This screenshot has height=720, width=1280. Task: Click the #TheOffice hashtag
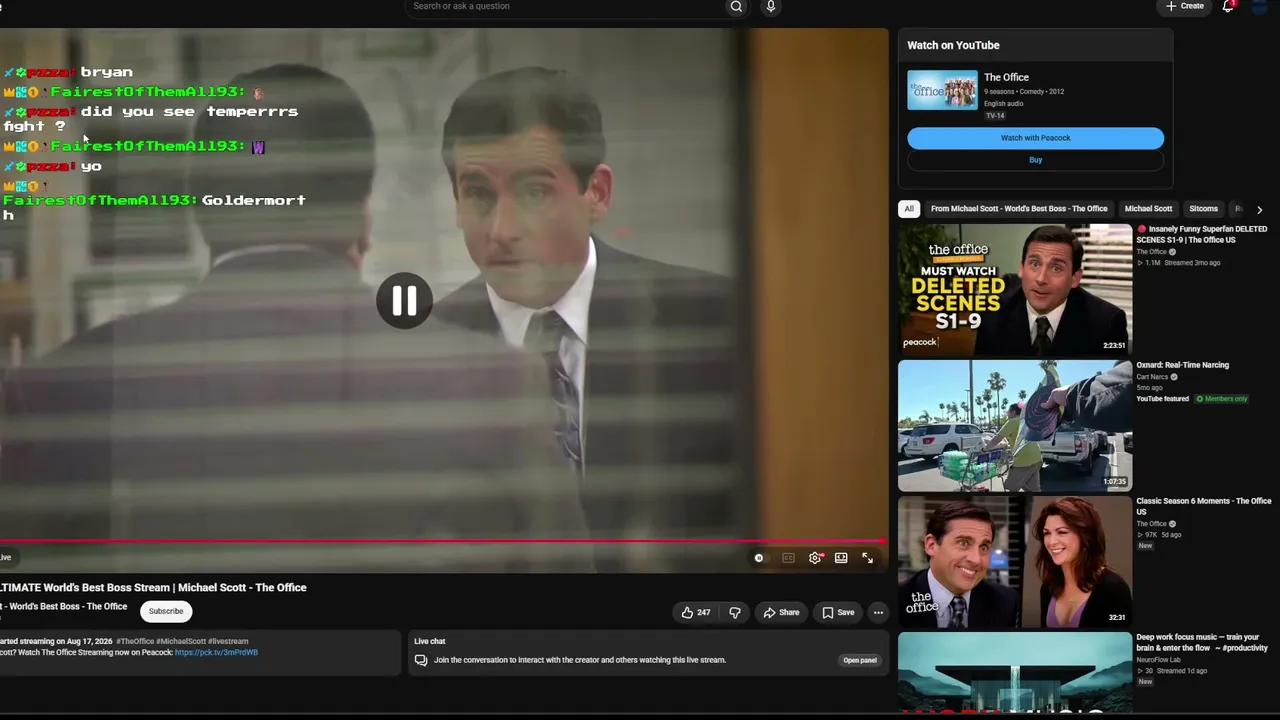135,642
